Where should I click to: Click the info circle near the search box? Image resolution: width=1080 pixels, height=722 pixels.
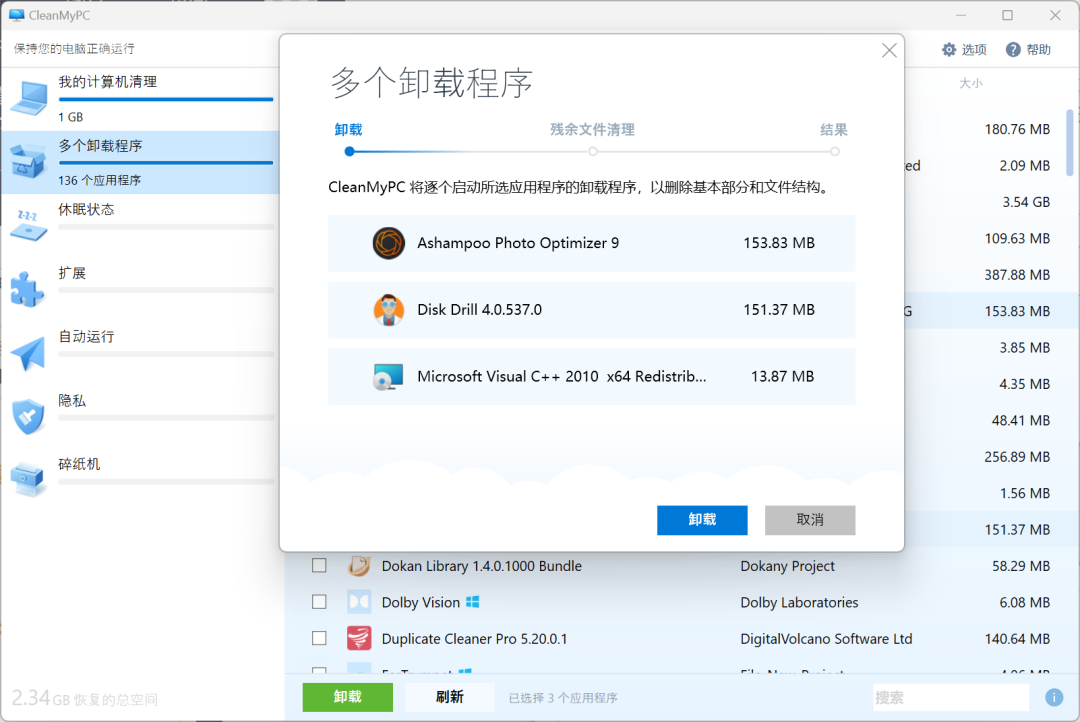coord(1053,697)
